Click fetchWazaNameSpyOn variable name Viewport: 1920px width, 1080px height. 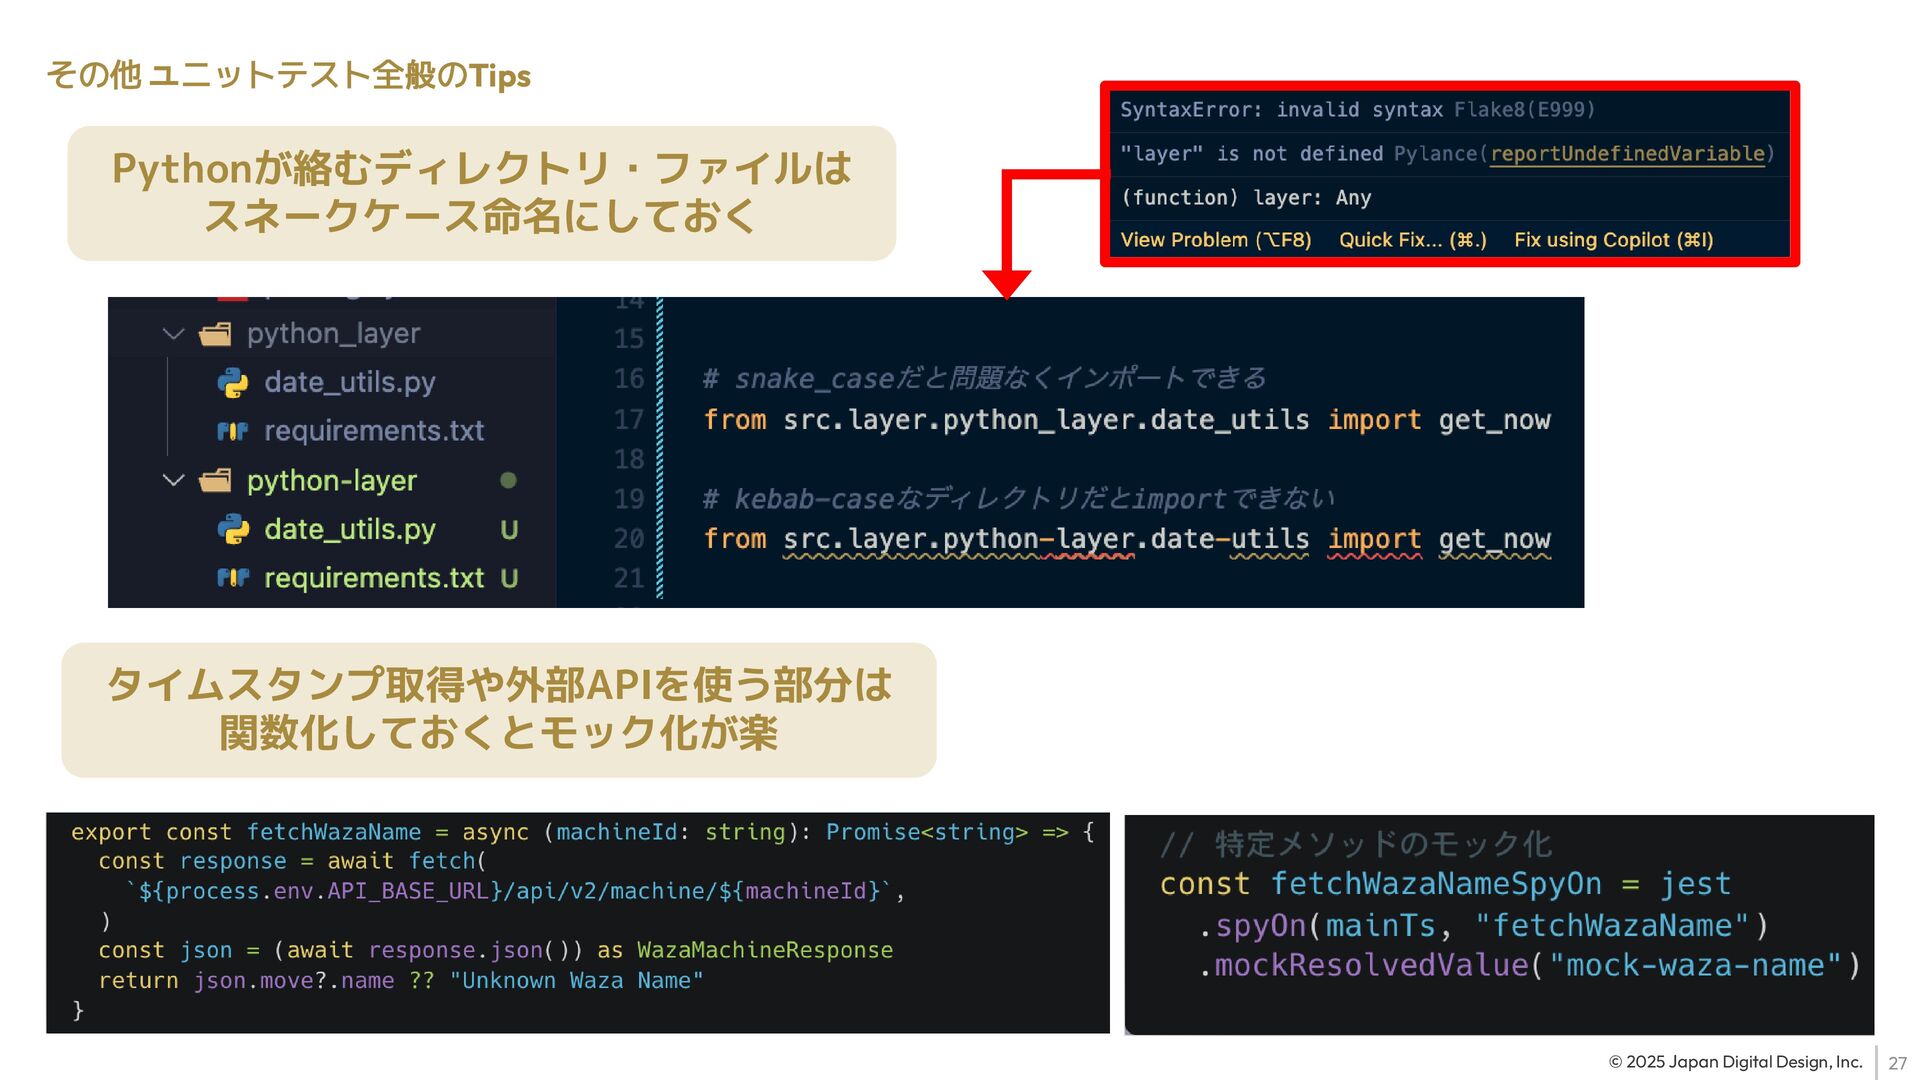pos(1436,884)
